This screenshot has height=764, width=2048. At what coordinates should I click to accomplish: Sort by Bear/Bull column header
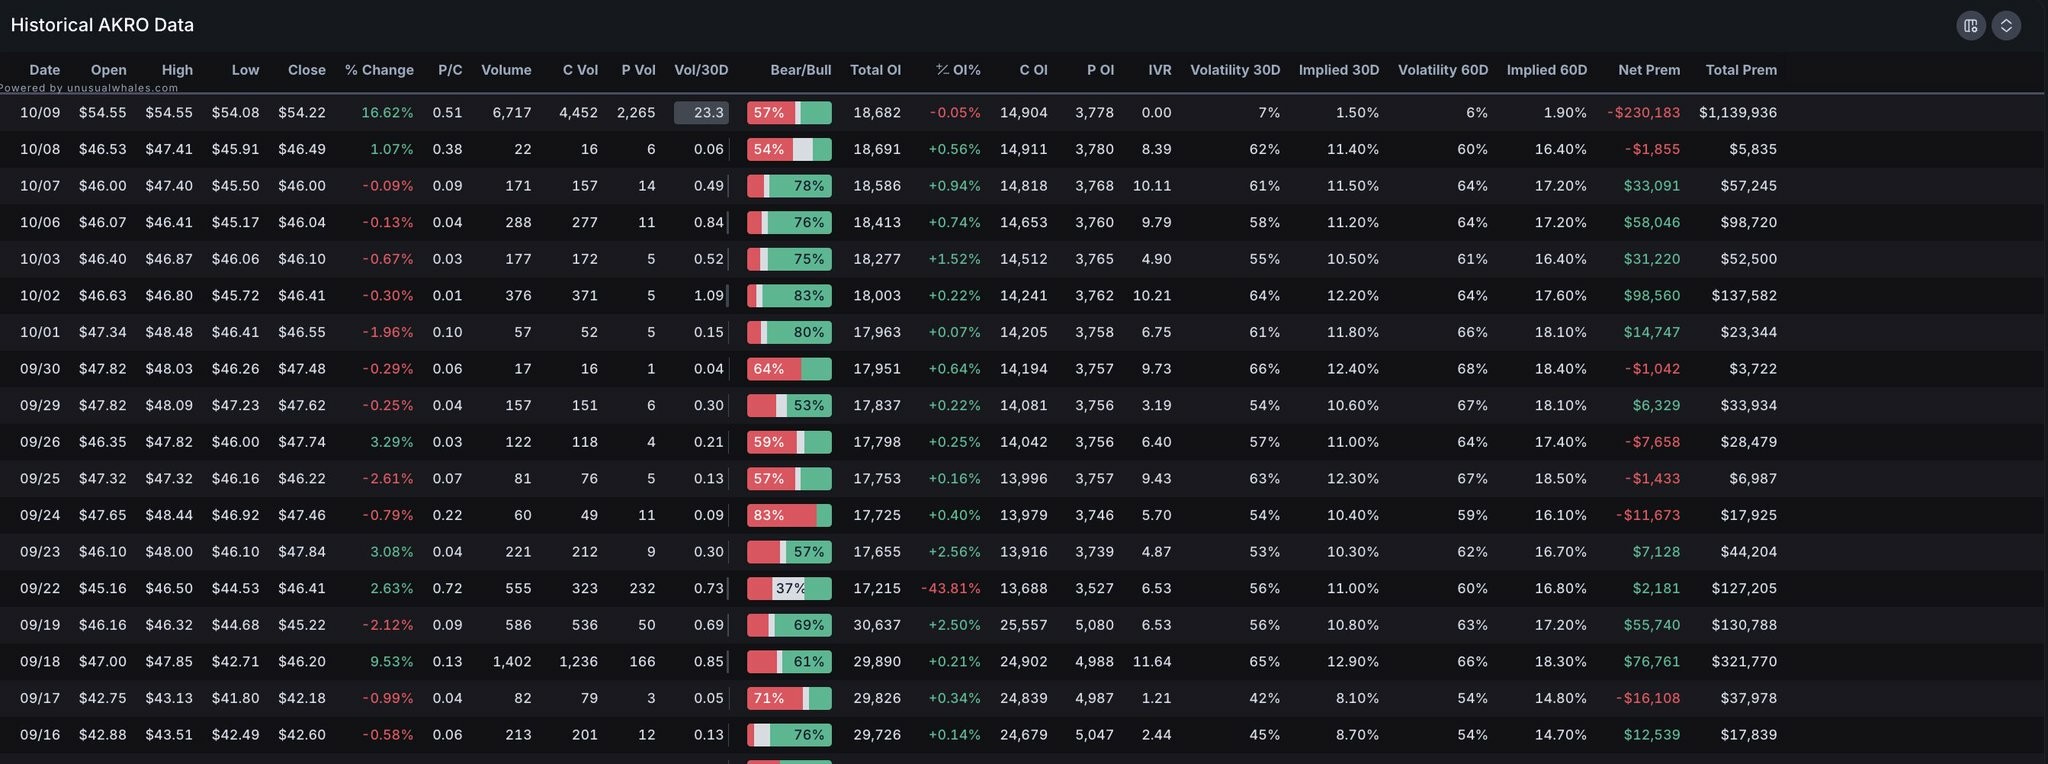[x=800, y=70]
